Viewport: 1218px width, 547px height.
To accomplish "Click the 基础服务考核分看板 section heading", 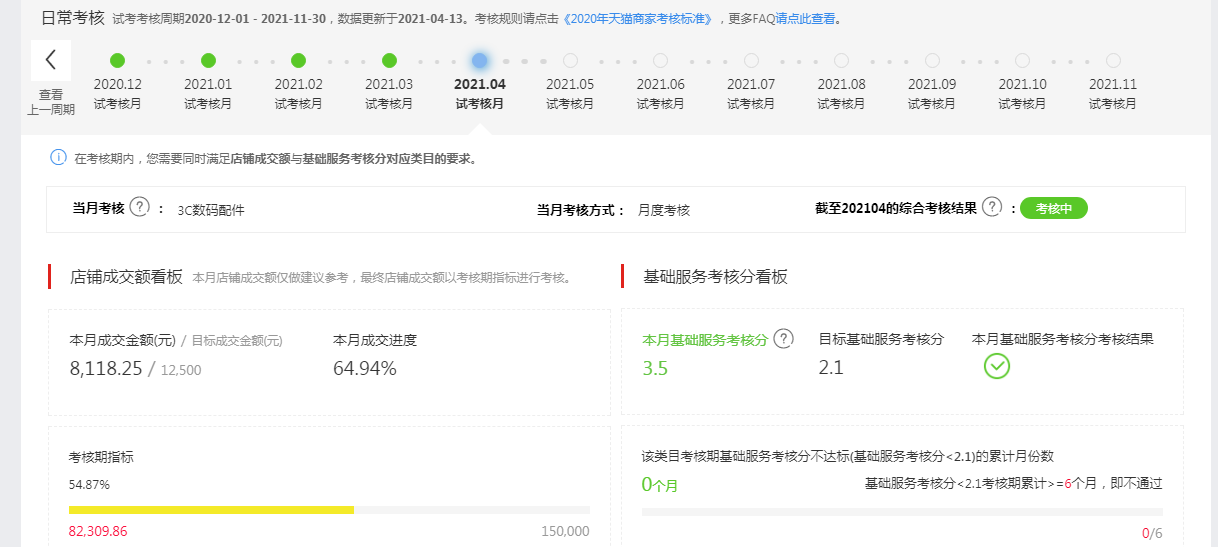I will click(716, 277).
